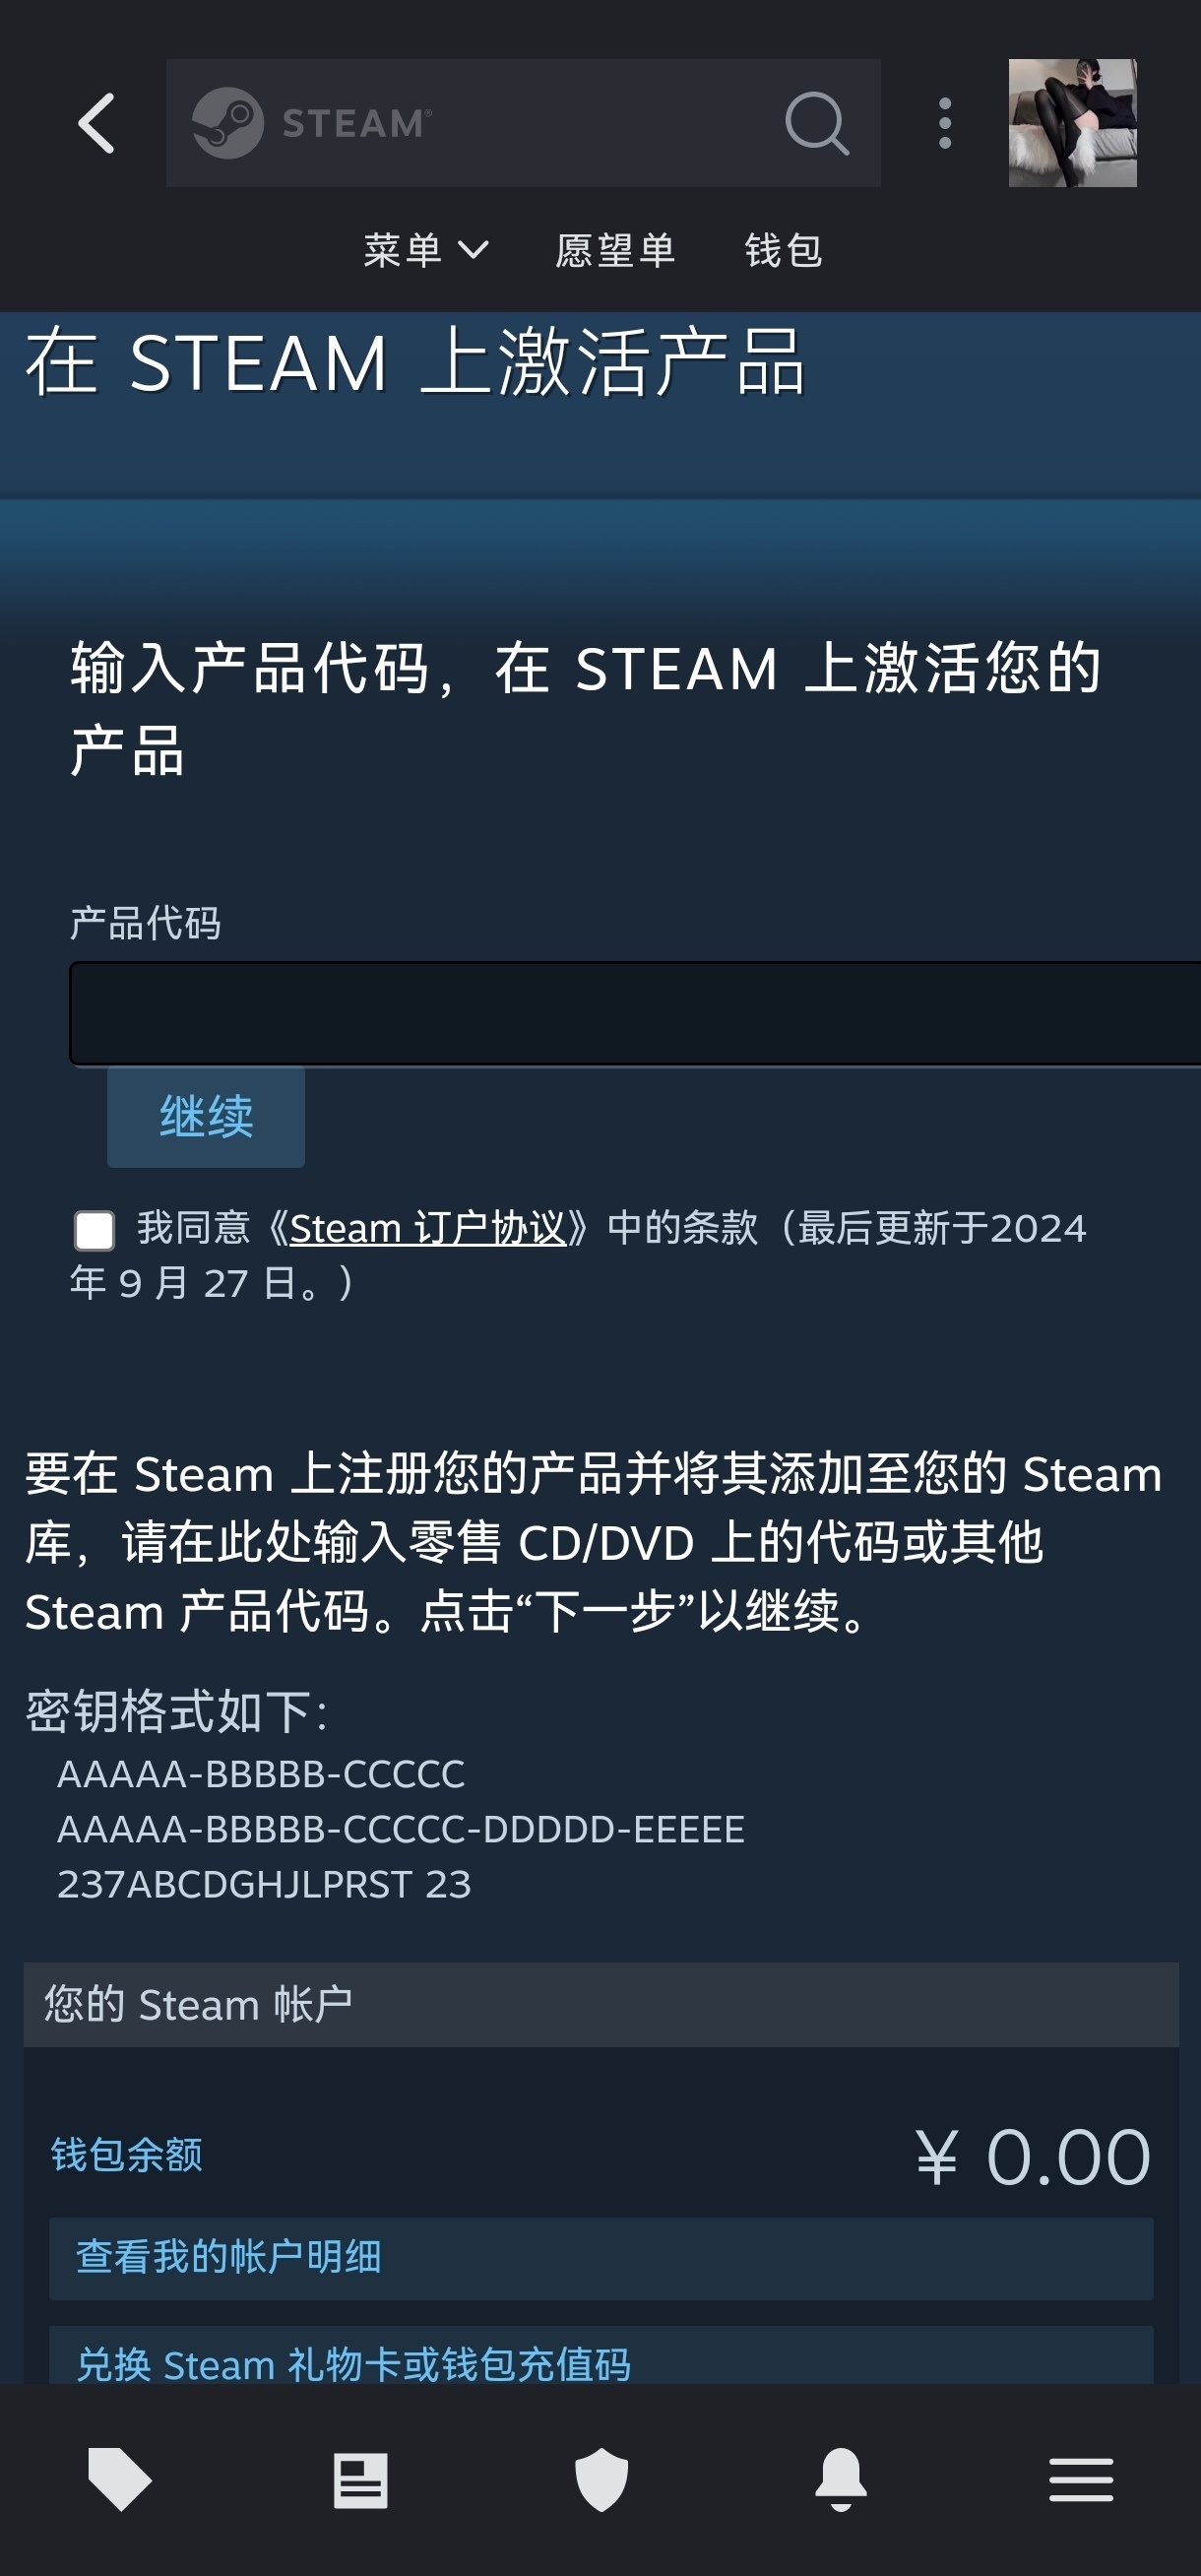The height and width of the screenshot is (2576, 1201).
Task: Expand the 菜单 dropdown
Action: pyautogui.click(x=426, y=250)
